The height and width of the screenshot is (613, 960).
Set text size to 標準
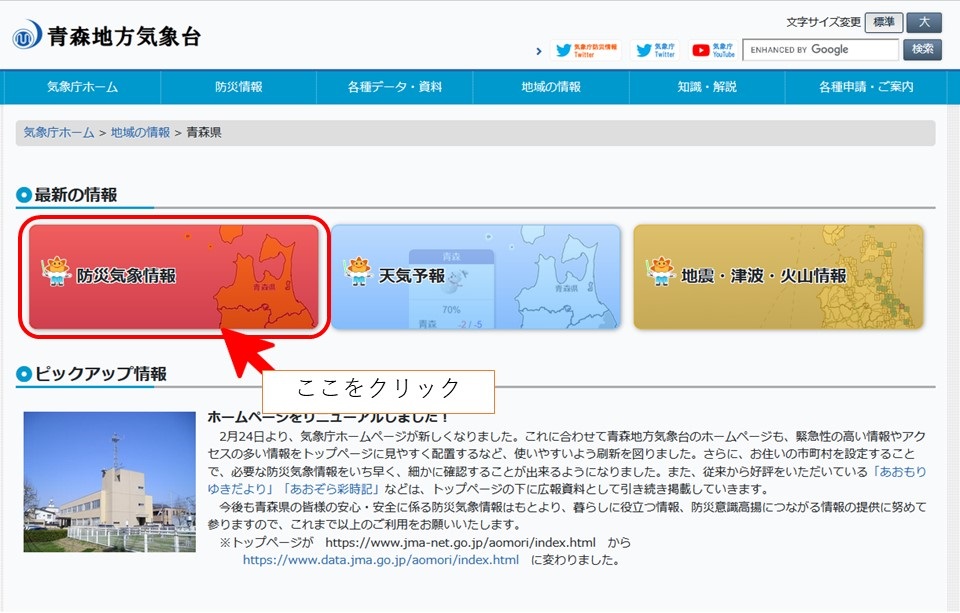click(x=884, y=22)
